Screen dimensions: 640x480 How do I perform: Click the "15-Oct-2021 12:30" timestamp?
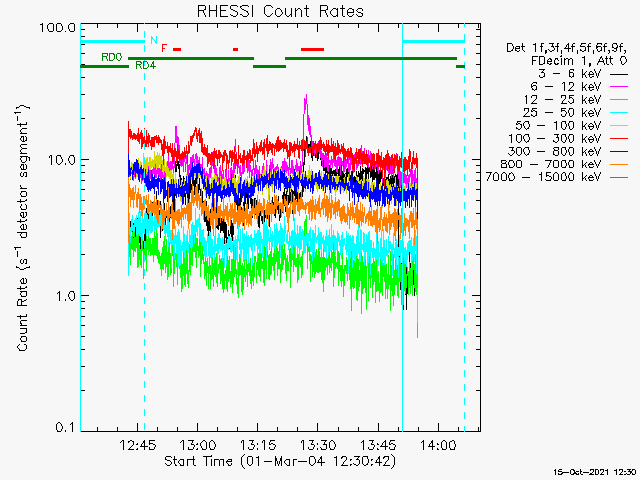[594, 472]
